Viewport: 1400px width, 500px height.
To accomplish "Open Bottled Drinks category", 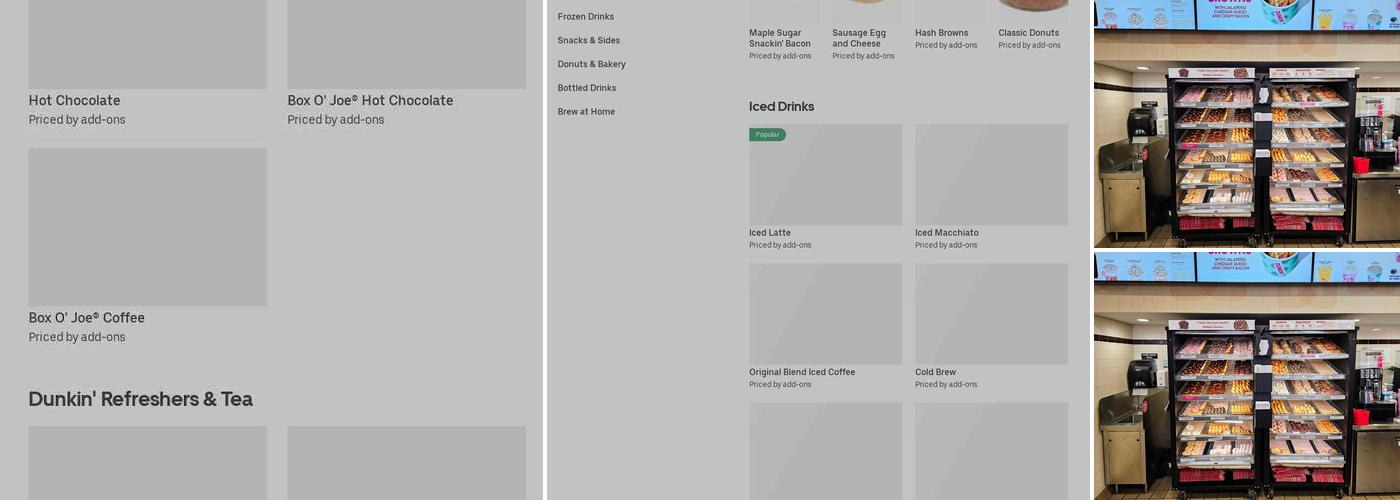I will tap(586, 88).
